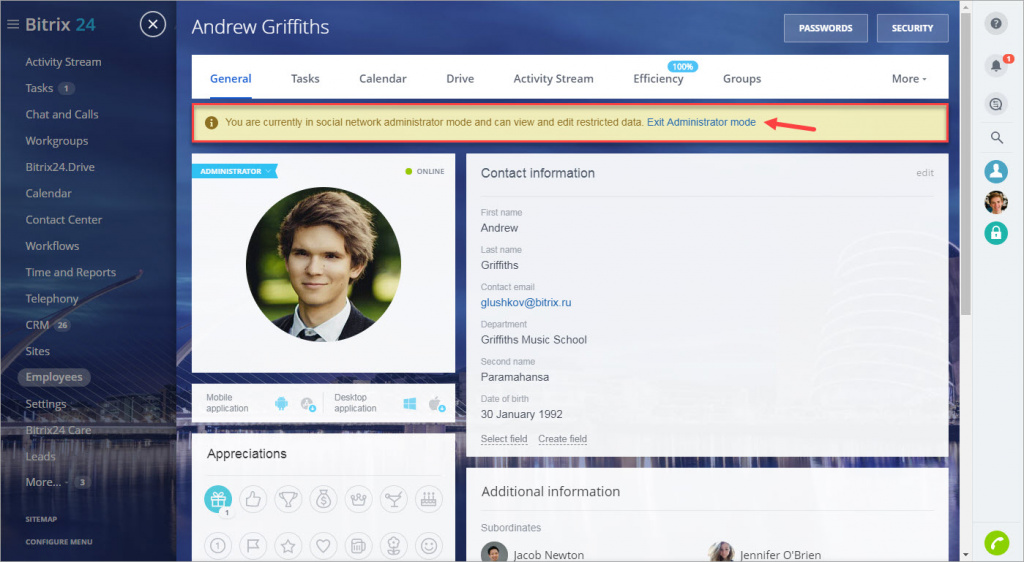This screenshot has width=1024, height=562.
Task: Open the avatar photo in right bar
Action: [996, 202]
